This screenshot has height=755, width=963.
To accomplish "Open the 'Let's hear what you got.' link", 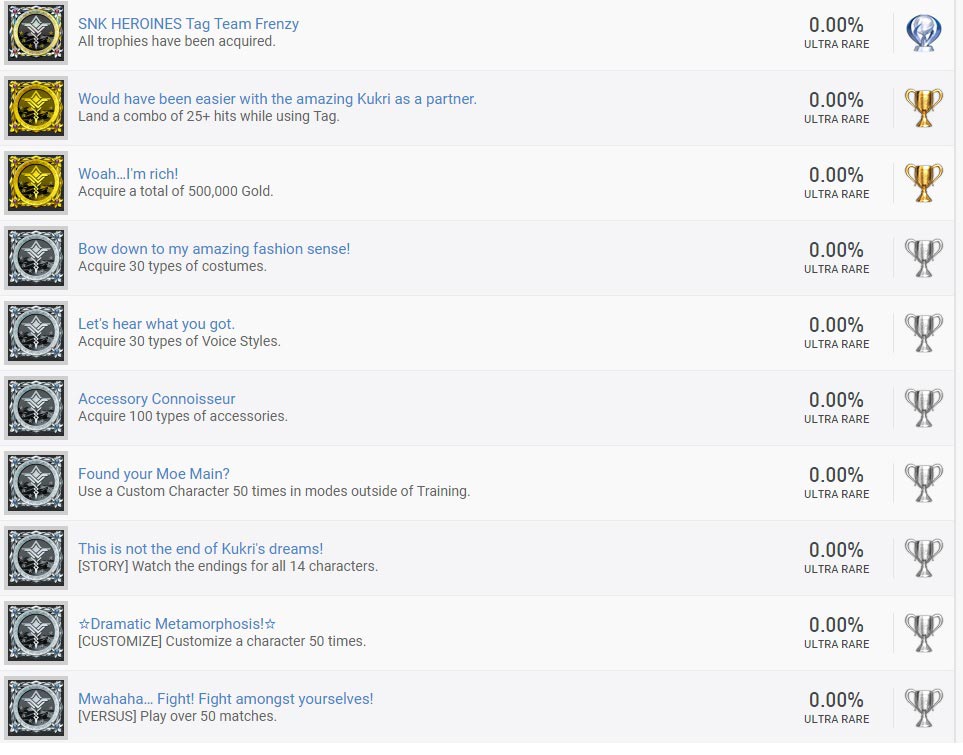I will (157, 324).
